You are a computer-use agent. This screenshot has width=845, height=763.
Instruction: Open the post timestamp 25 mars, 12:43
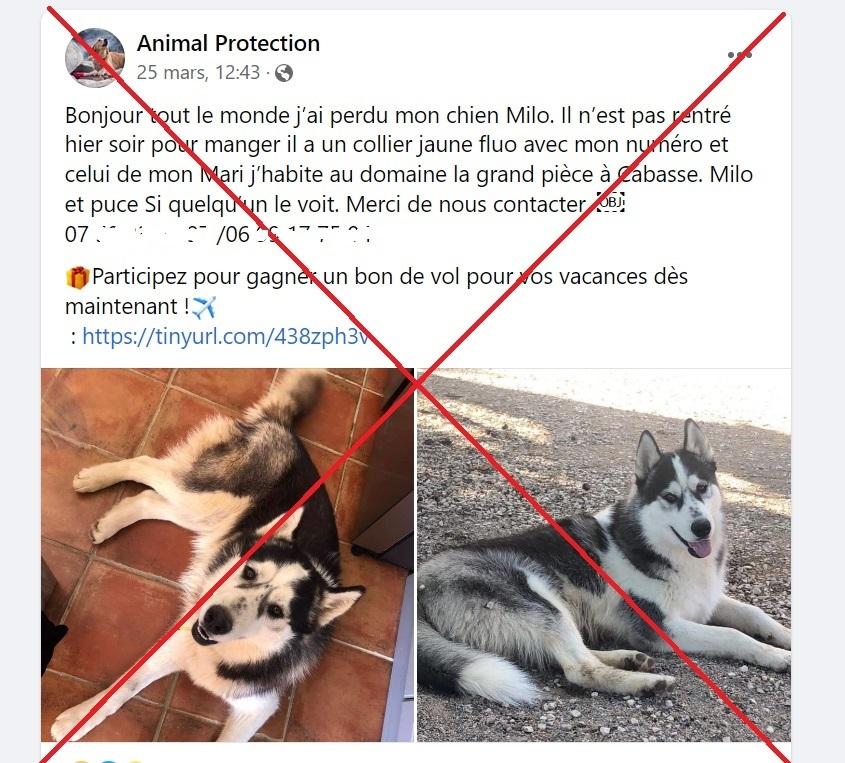coord(198,72)
